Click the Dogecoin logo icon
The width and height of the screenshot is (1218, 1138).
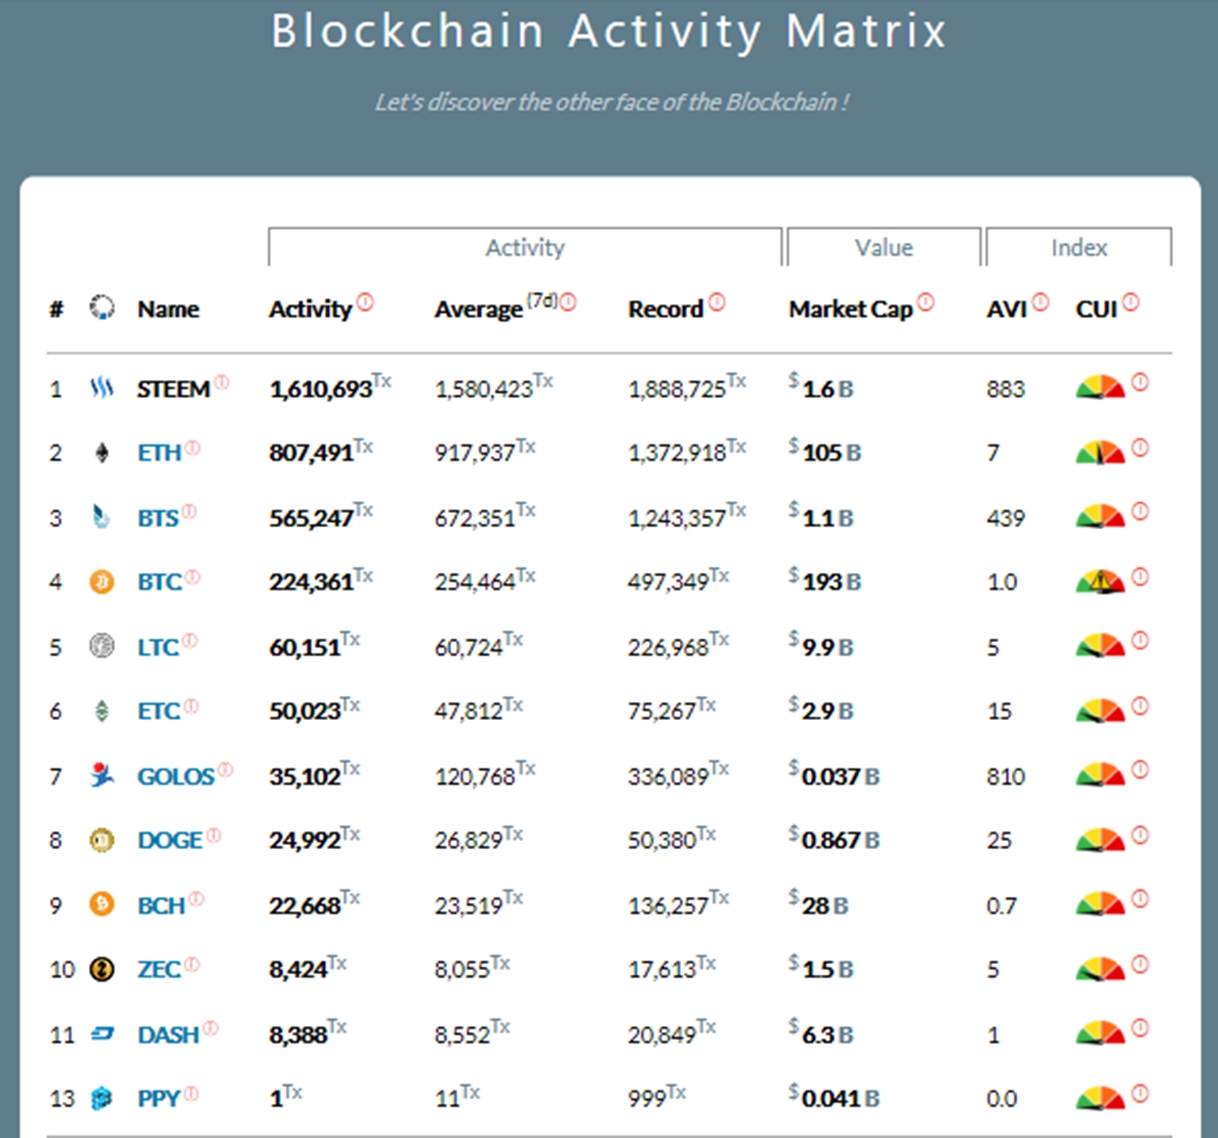tap(102, 840)
